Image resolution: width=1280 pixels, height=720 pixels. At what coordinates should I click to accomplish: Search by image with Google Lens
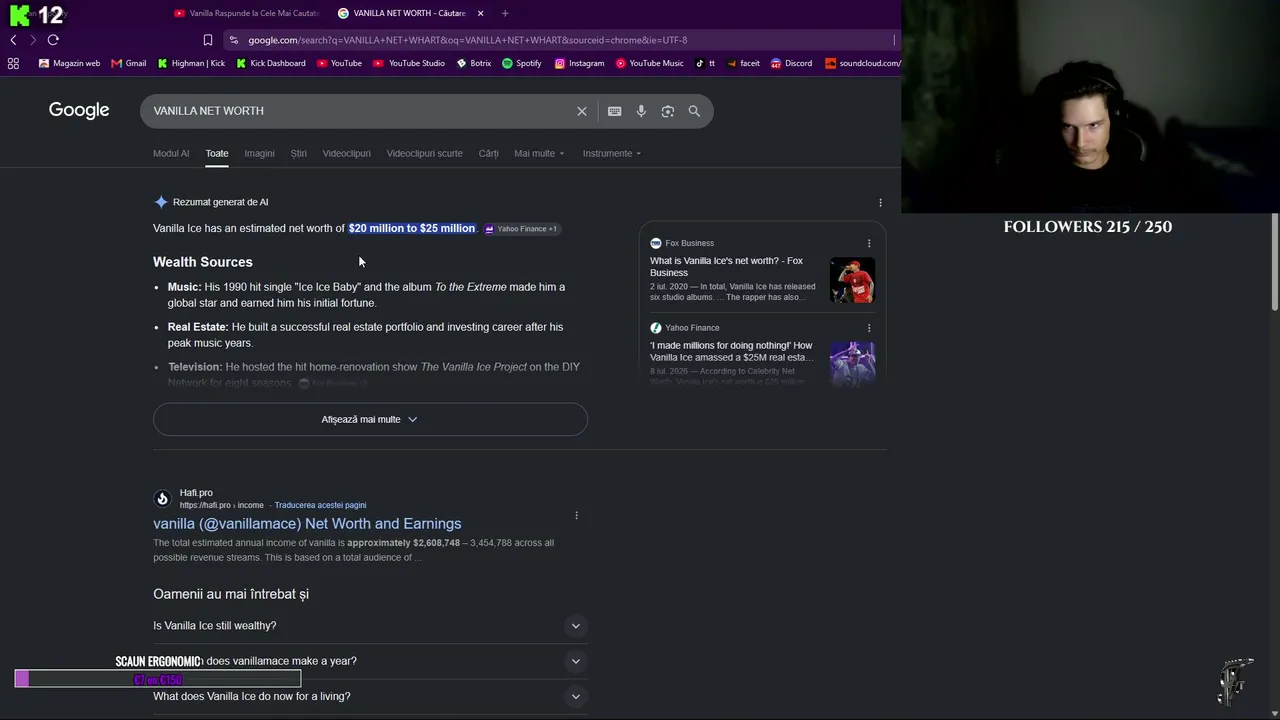point(668,111)
